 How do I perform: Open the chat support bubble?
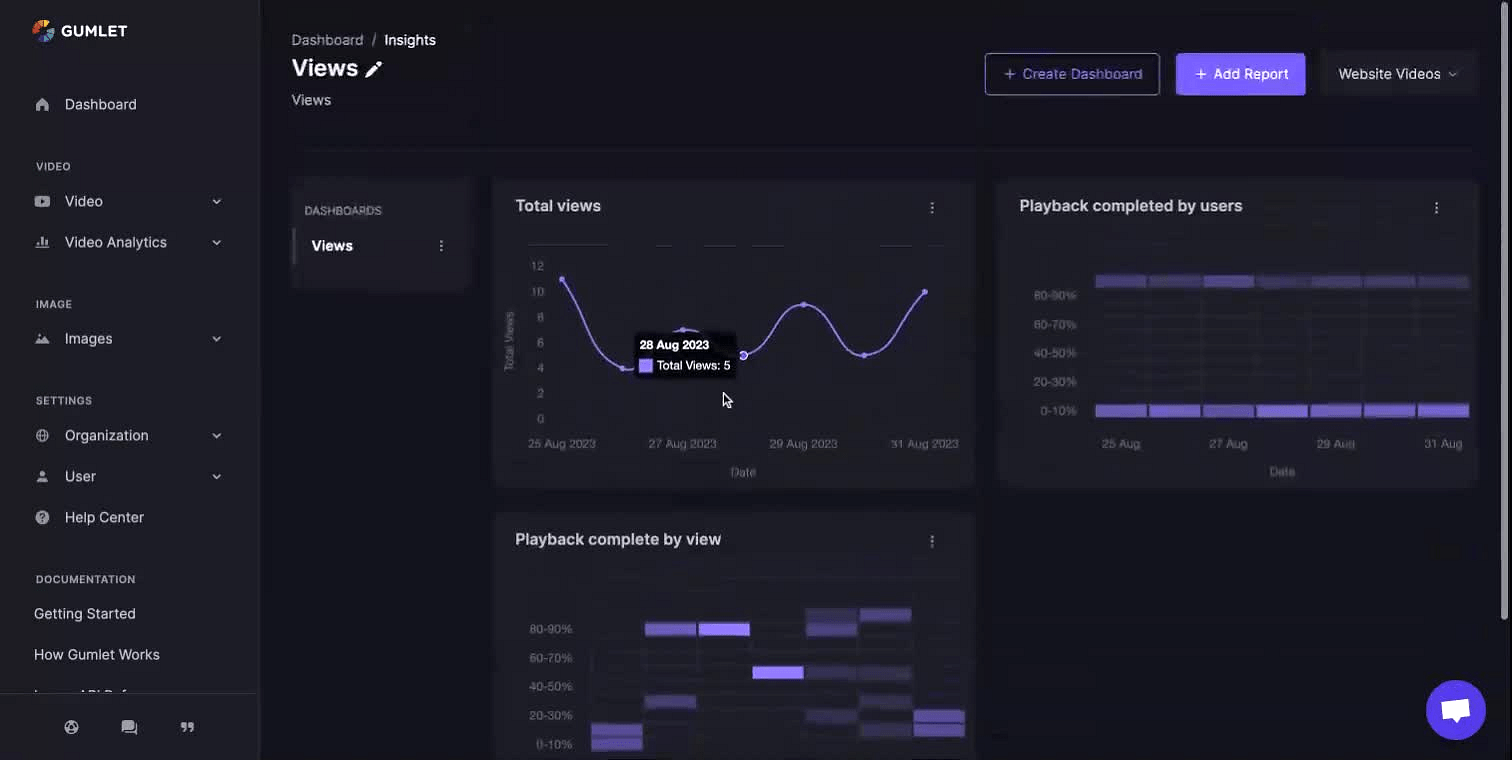click(1455, 710)
